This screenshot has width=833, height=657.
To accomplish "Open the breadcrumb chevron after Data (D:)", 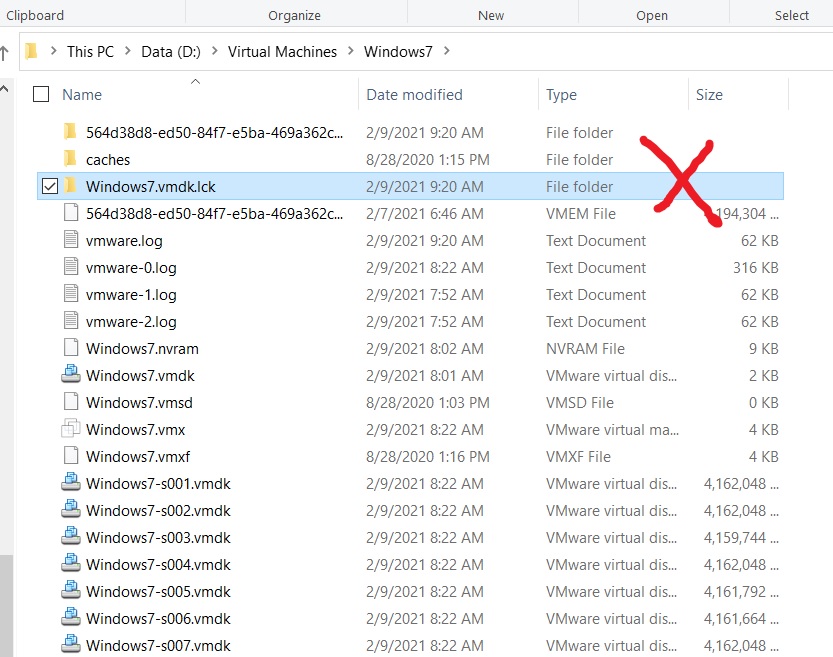I will click(216, 51).
